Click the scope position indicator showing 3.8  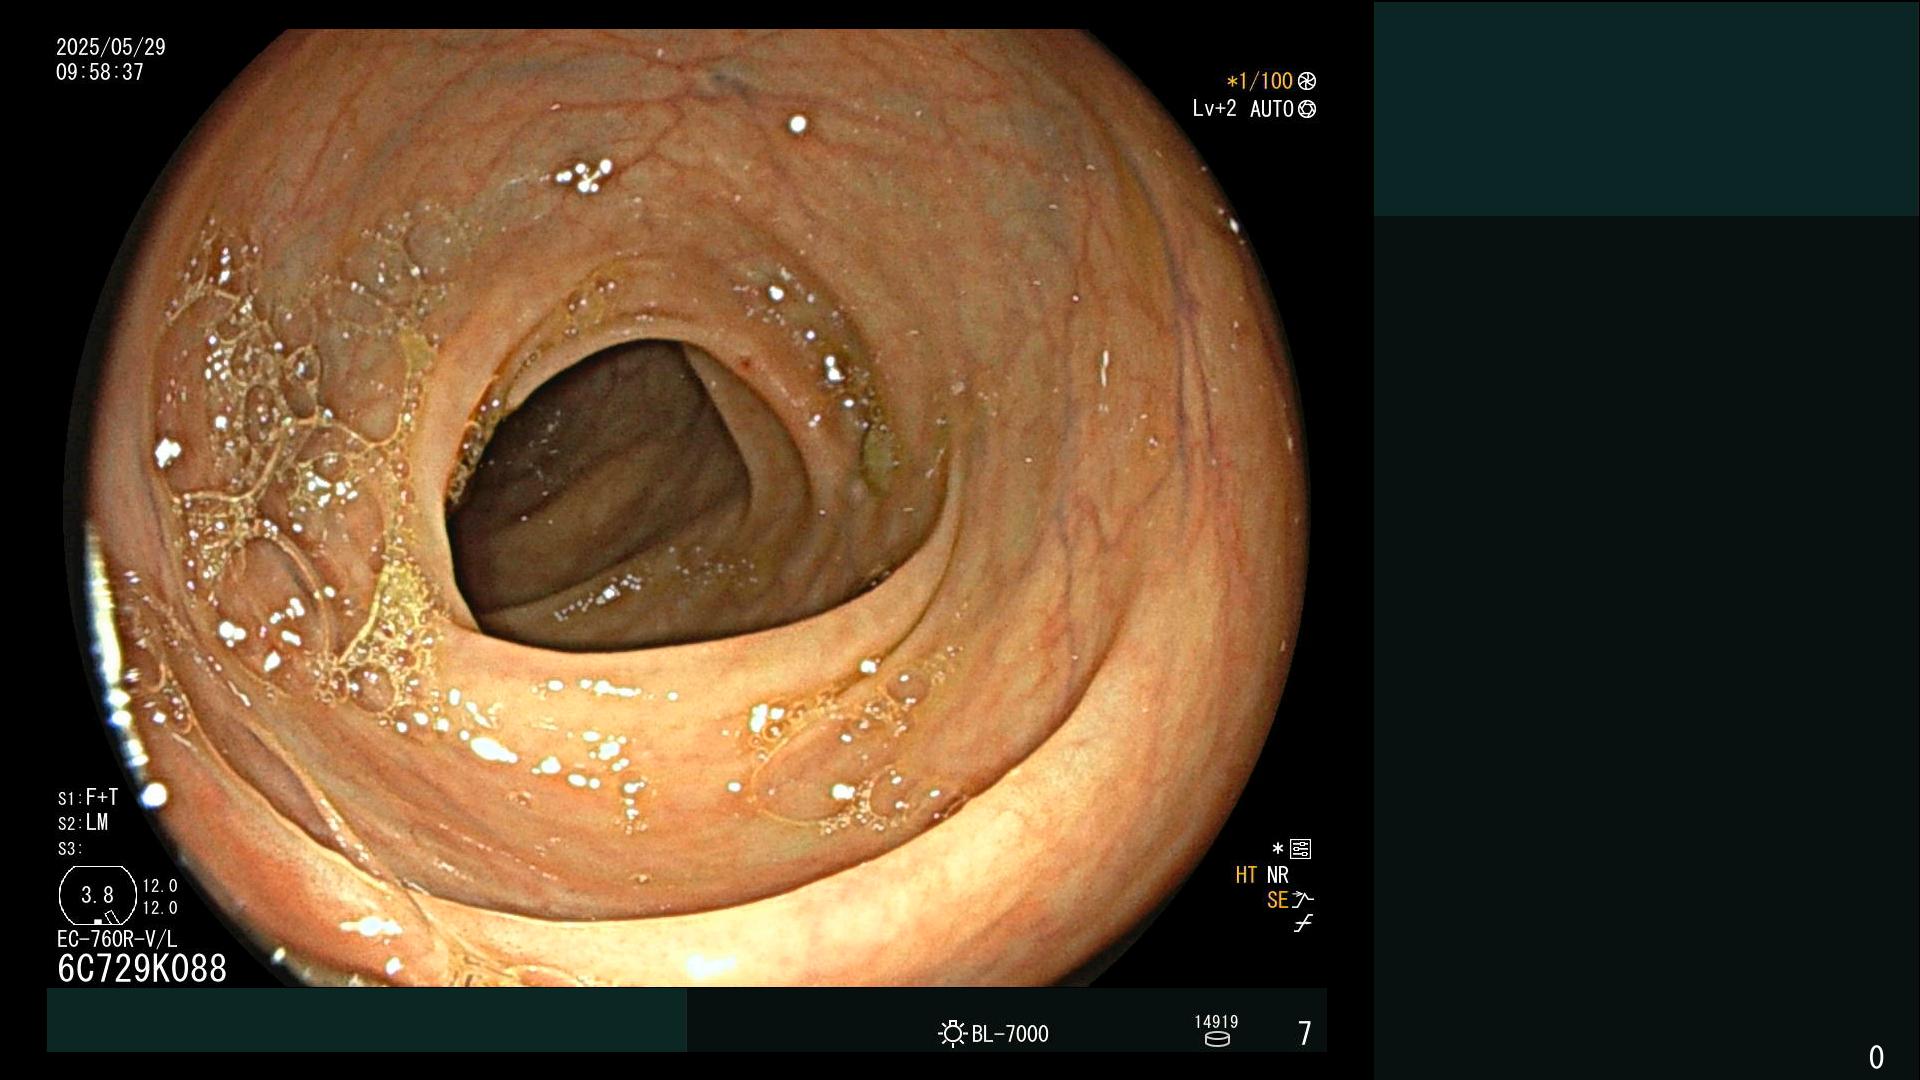click(x=98, y=895)
